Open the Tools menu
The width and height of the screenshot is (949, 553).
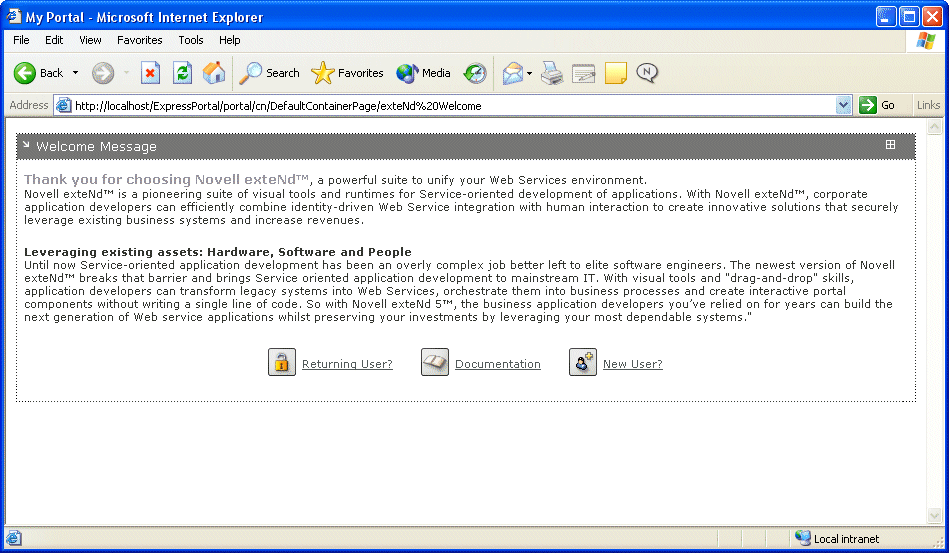pyautogui.click(x=191, y=40)
